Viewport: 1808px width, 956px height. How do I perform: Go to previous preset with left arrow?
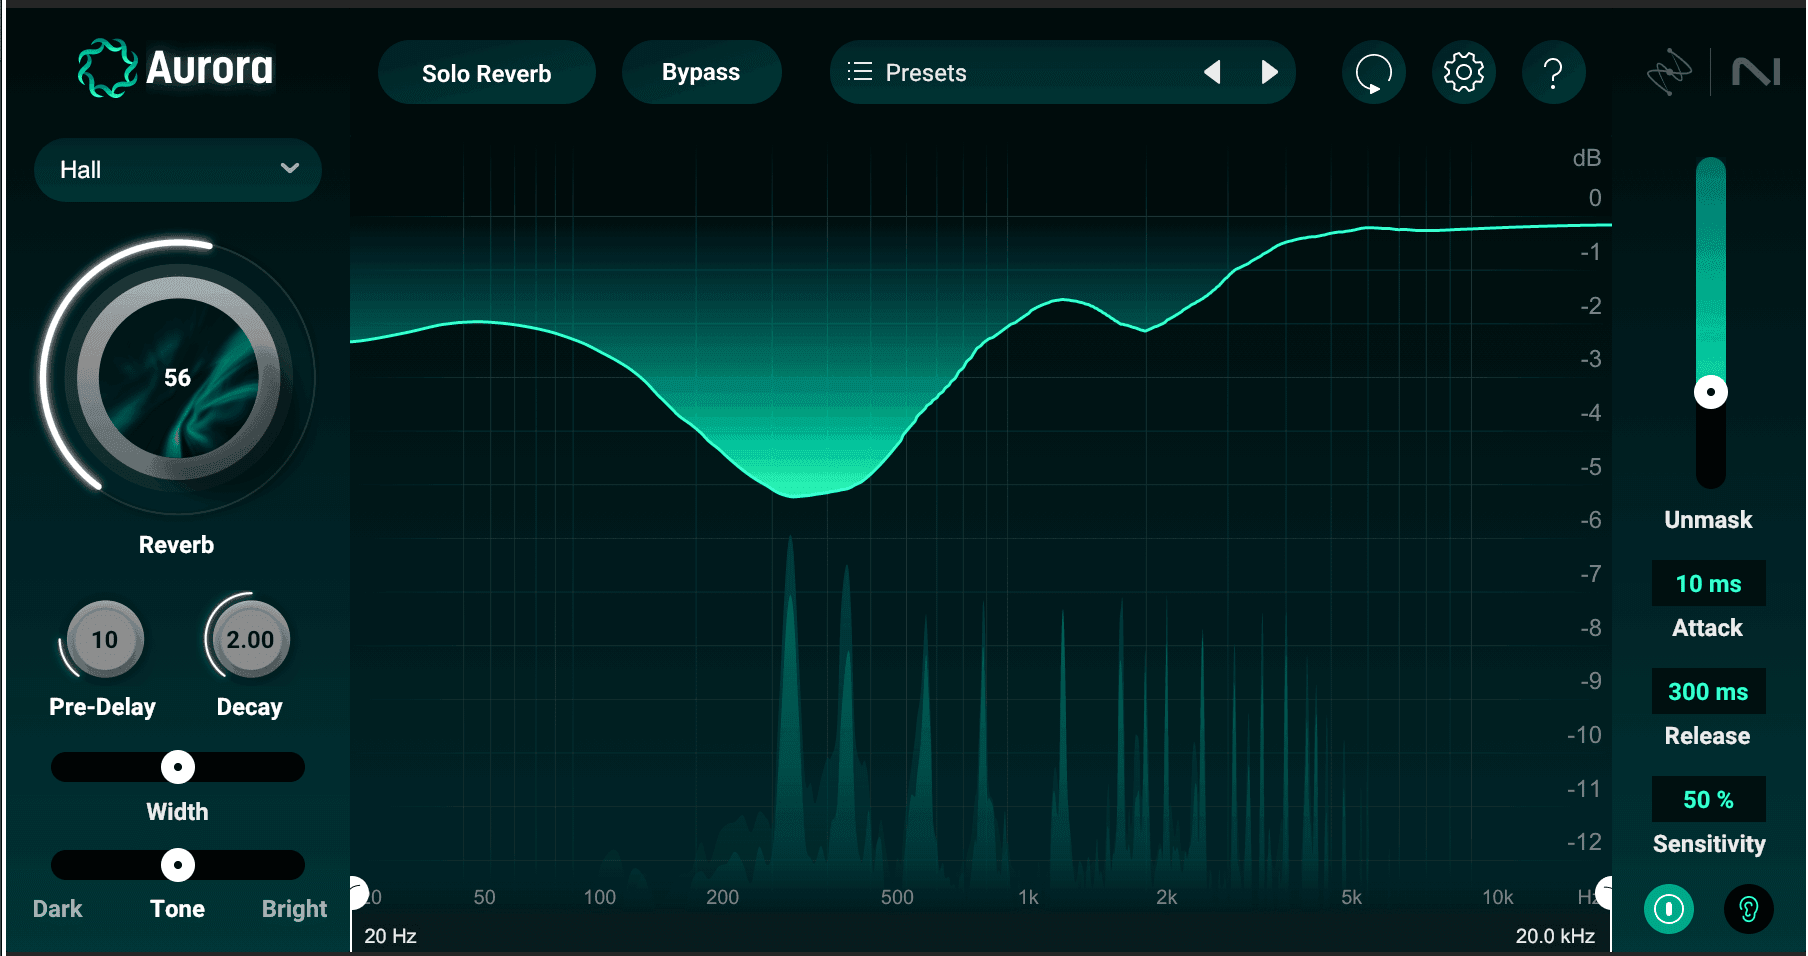(x=1212, y=72)
